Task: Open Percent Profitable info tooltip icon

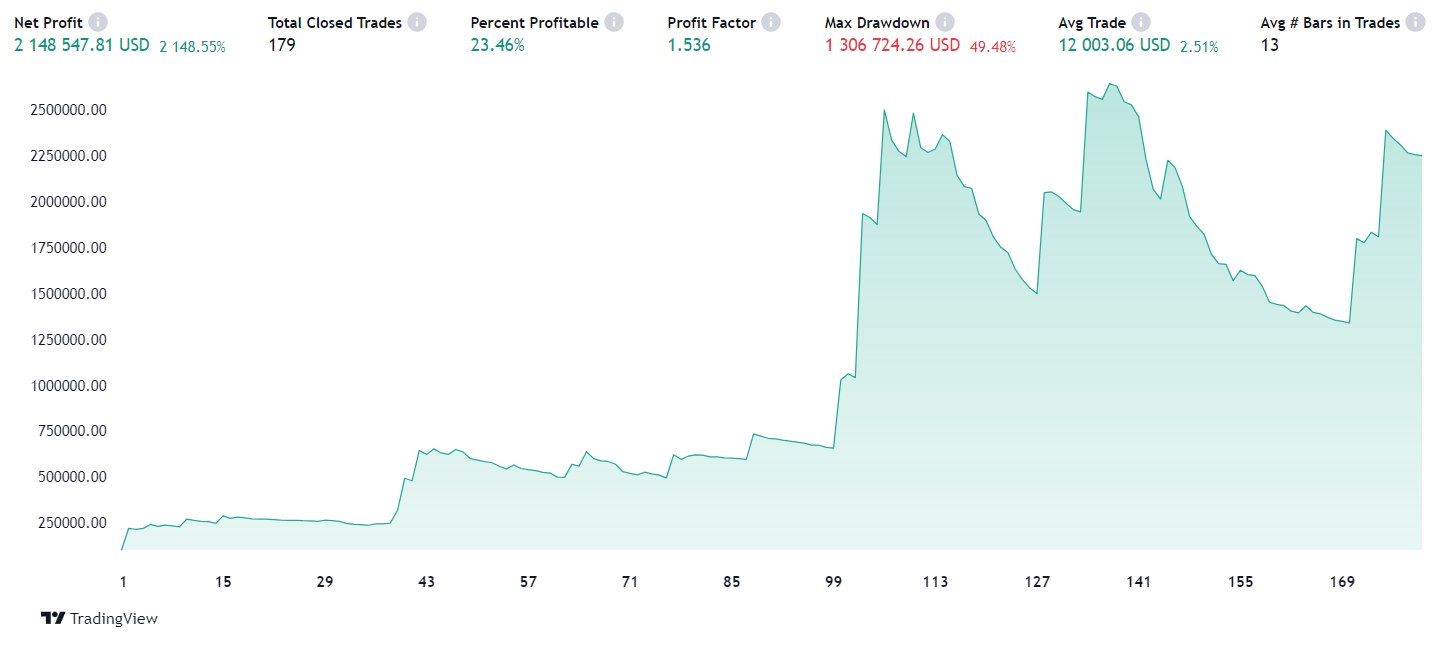Action: point(614,22)
